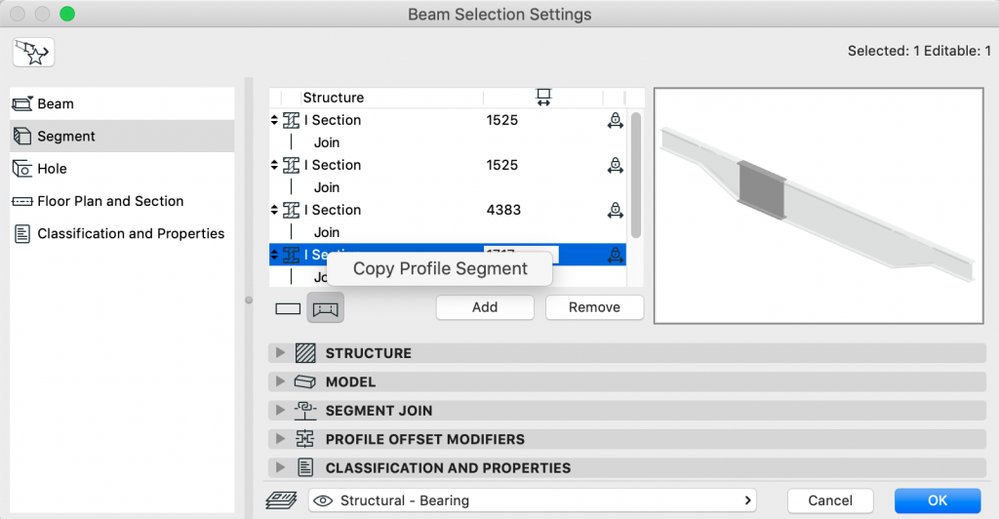Open the Structural - Bearing layer dropdown
Screen dimensions: 999x519
[532, 500]
